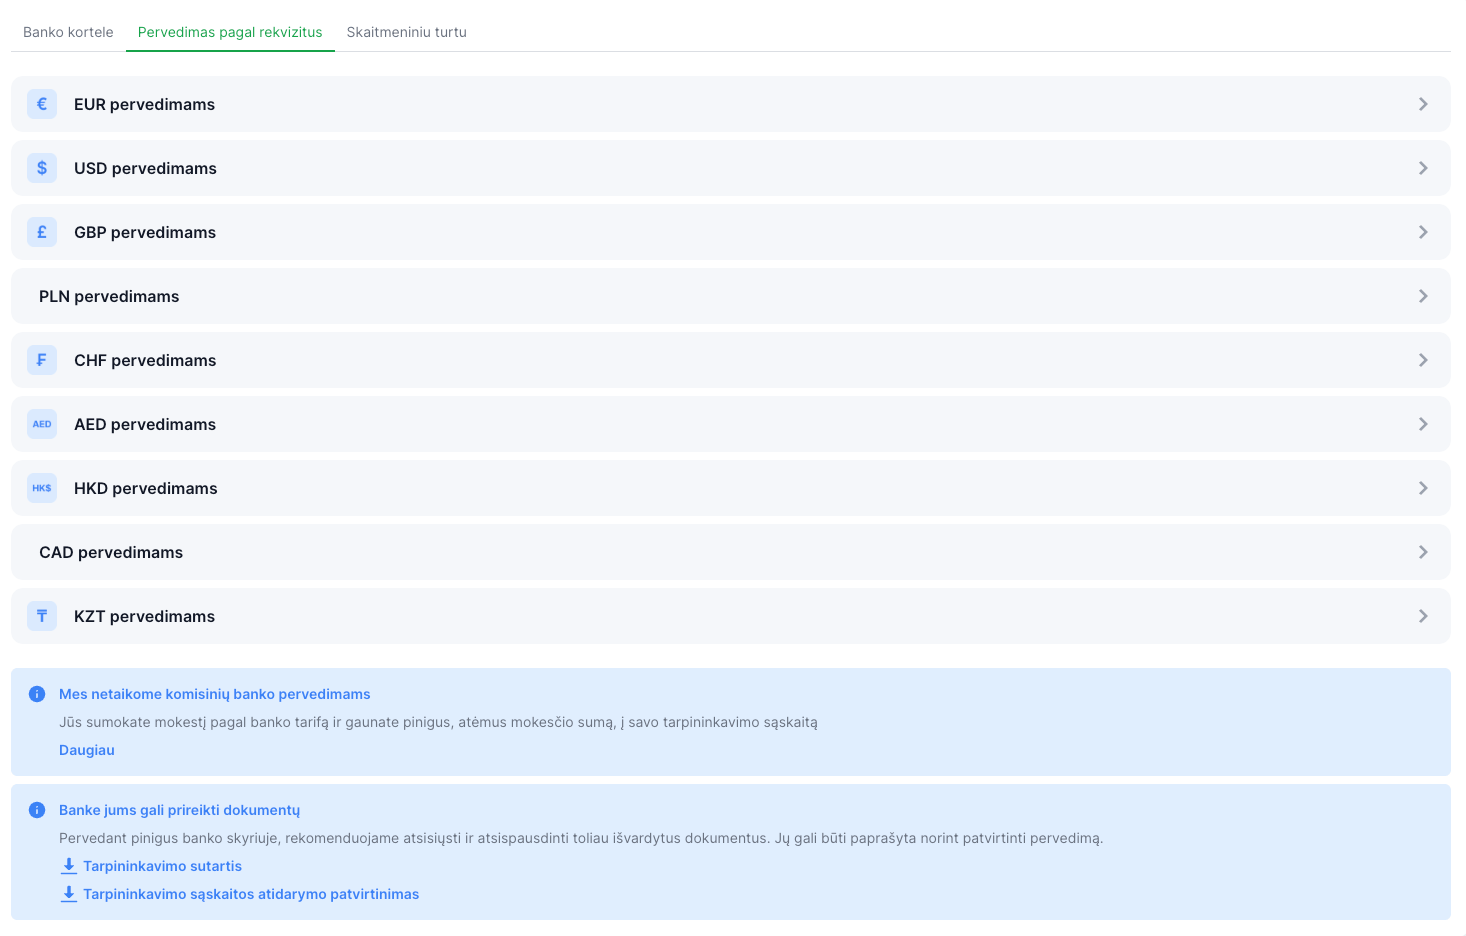This screenshot has height=936, width=1466.
Task: Open EUR pervedimams using its right chevron
Action: [x=1422, y=104]
